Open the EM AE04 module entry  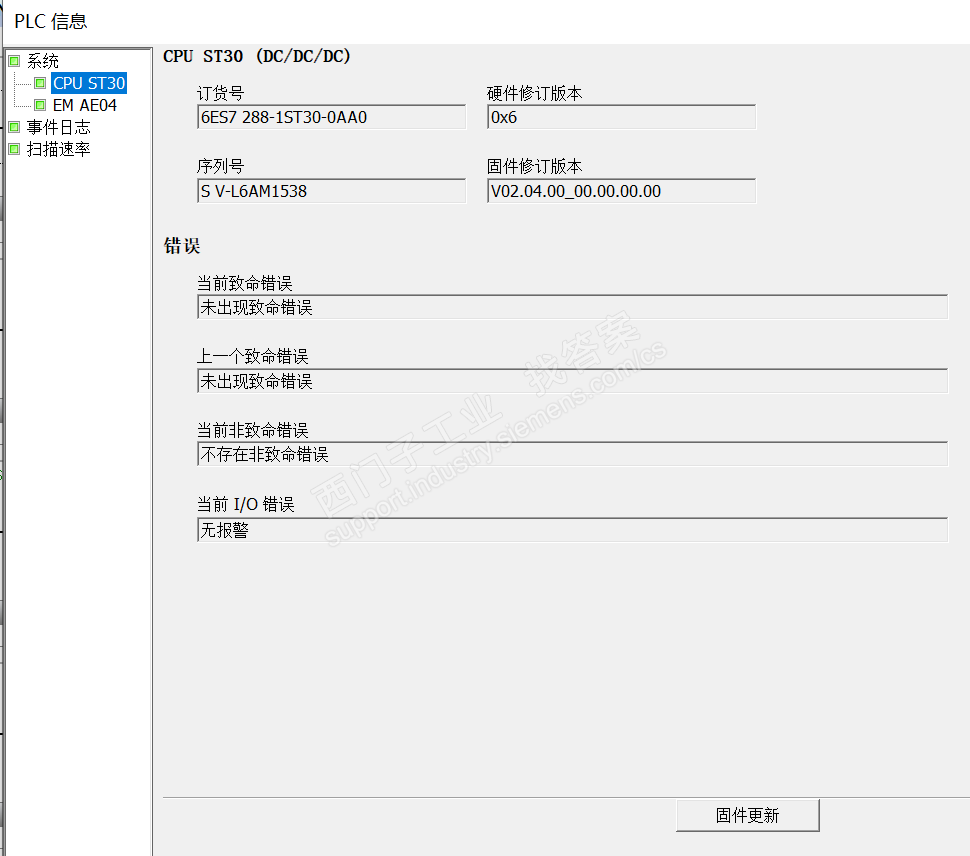click(x=85, y=105)
